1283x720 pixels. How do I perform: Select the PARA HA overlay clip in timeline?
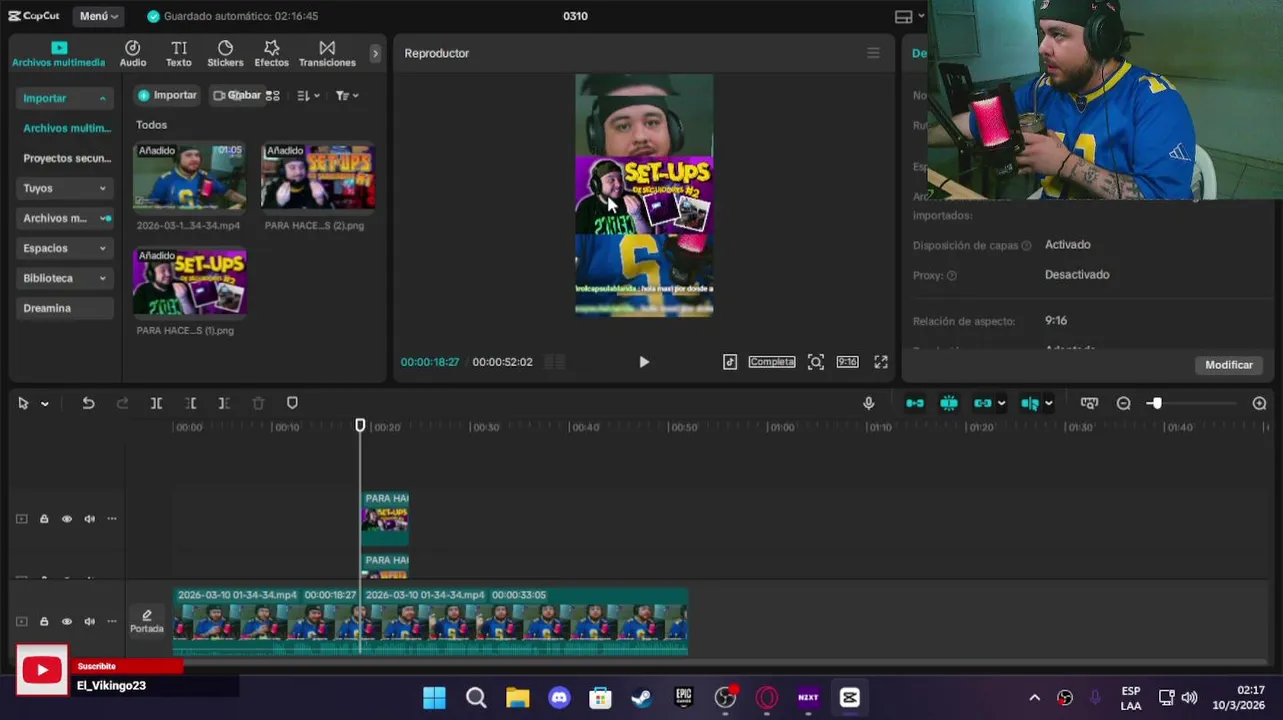pos(385,518)
